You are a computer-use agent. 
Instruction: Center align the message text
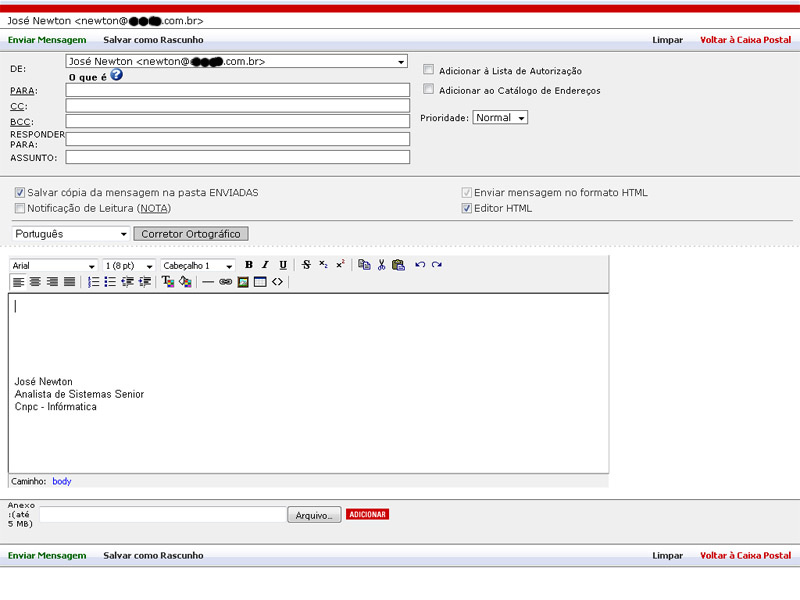pyautogui.click(x=35, y=282)
